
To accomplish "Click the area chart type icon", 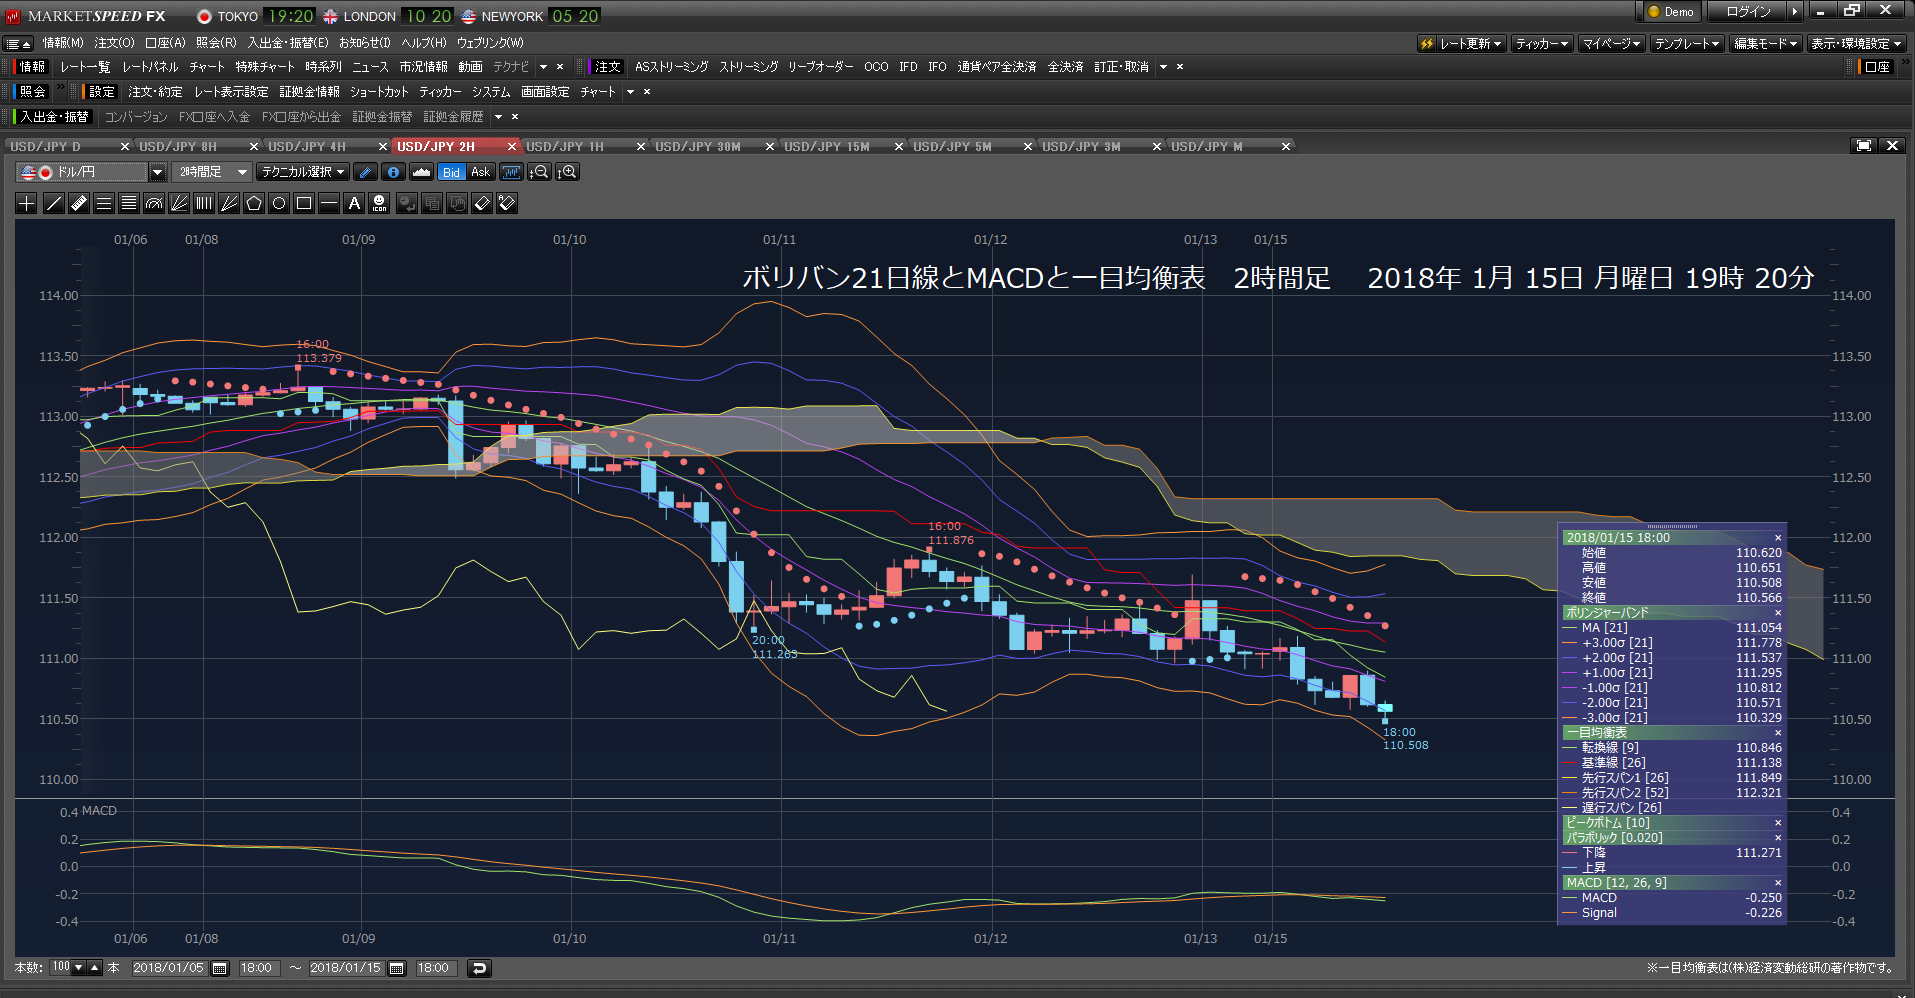I will click(421, 172).
